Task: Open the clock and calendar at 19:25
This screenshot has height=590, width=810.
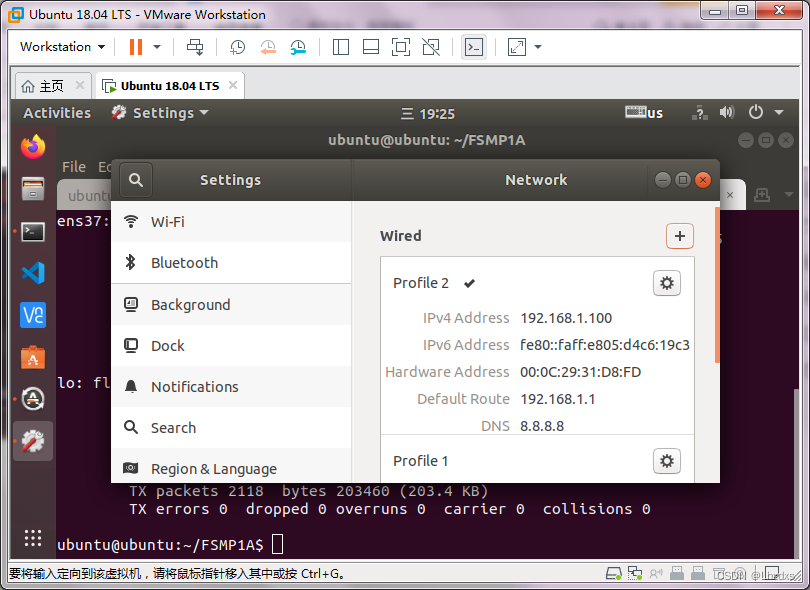Action: [x=428, y=114]
